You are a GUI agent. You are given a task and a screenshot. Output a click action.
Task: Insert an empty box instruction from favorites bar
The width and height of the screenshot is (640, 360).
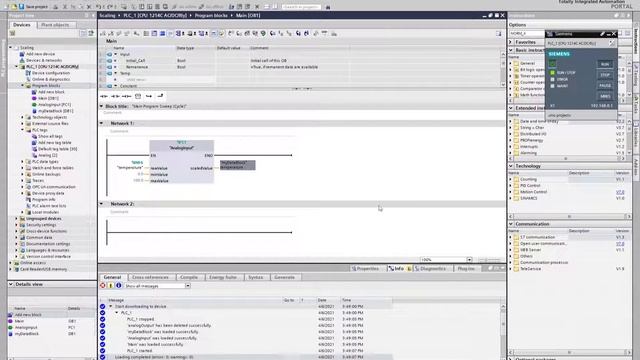pyautogui.click(x=138, y=96)
